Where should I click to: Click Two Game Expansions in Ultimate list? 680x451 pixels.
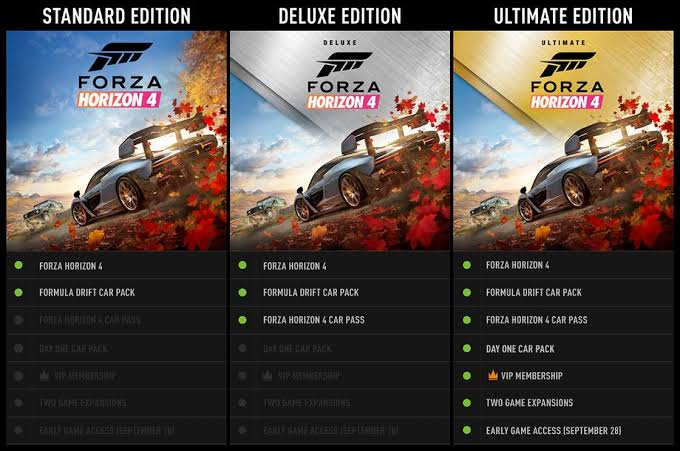point(530,403)
